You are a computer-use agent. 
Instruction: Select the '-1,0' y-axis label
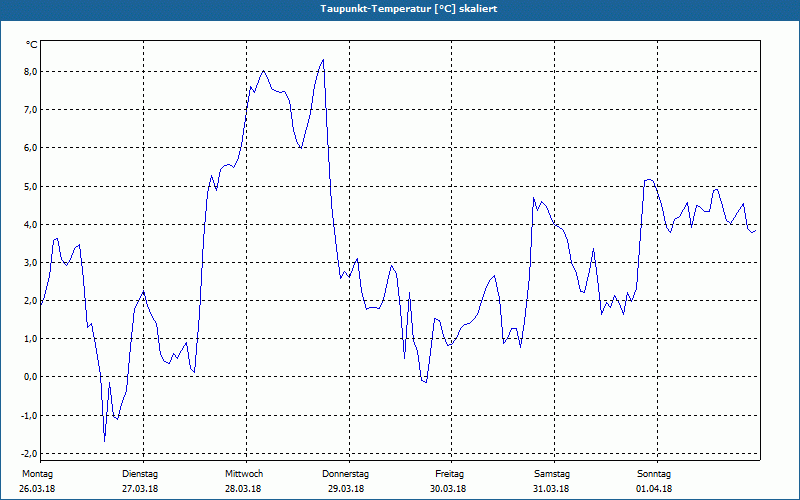[30, 415]
